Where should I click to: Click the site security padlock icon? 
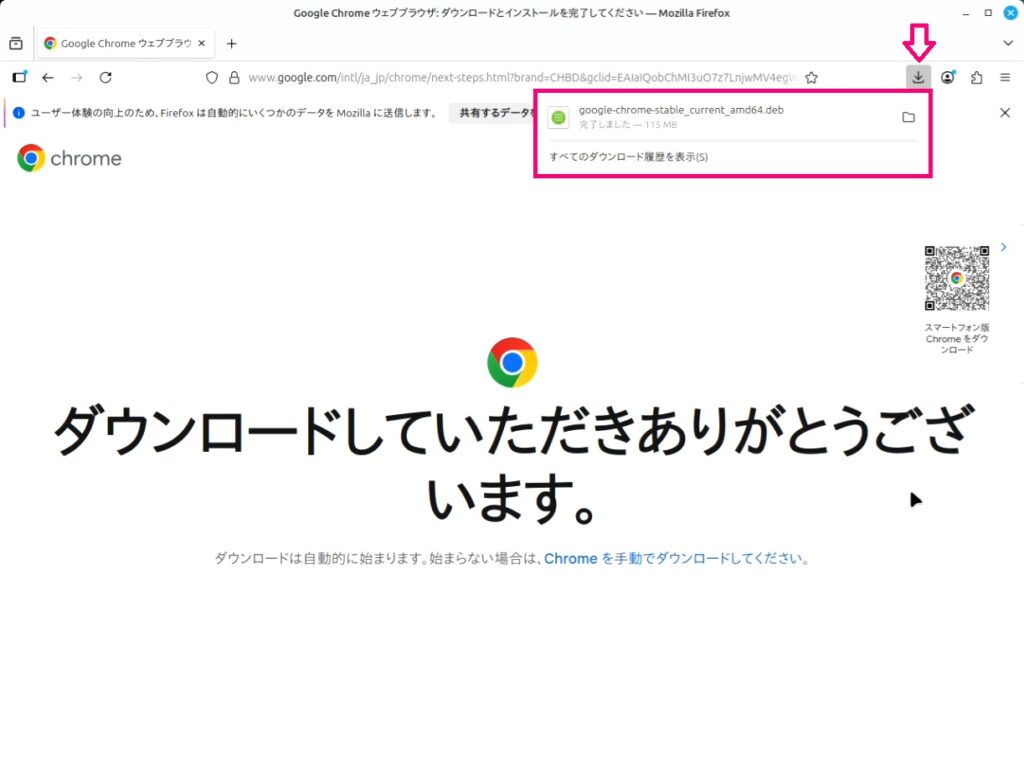(x=234, y=77)
